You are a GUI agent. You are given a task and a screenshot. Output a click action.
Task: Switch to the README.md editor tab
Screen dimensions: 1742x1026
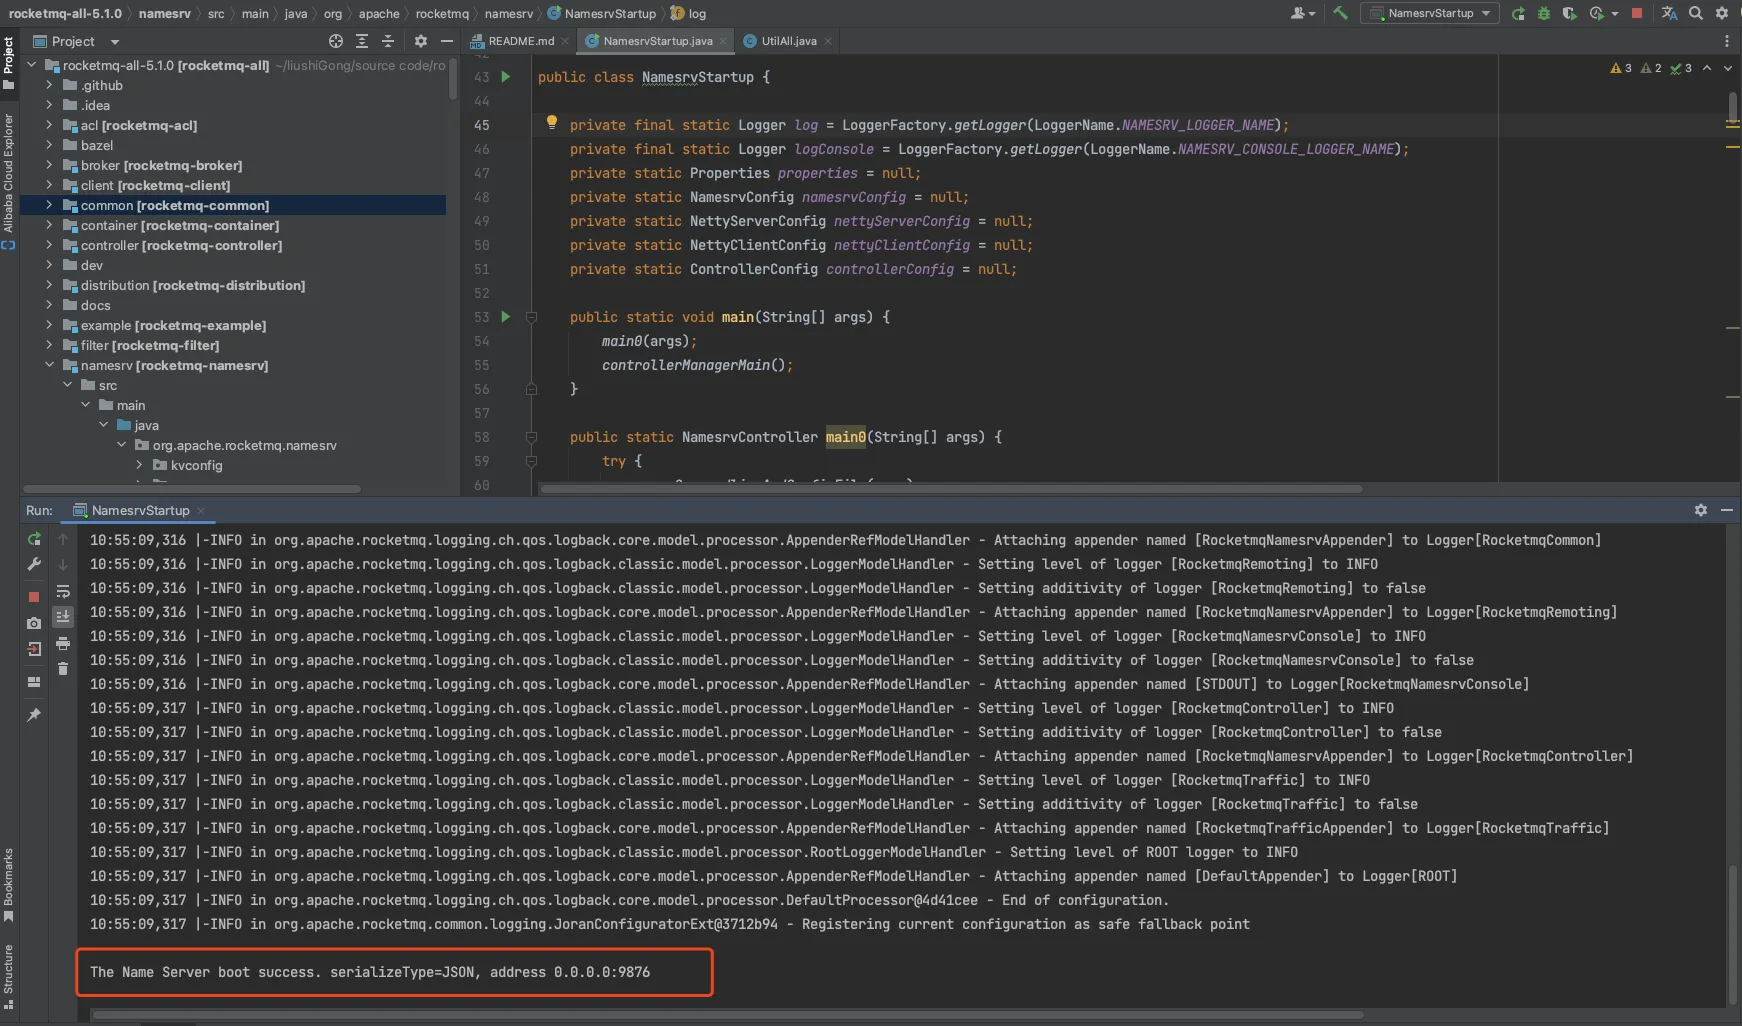pos(520,41)
